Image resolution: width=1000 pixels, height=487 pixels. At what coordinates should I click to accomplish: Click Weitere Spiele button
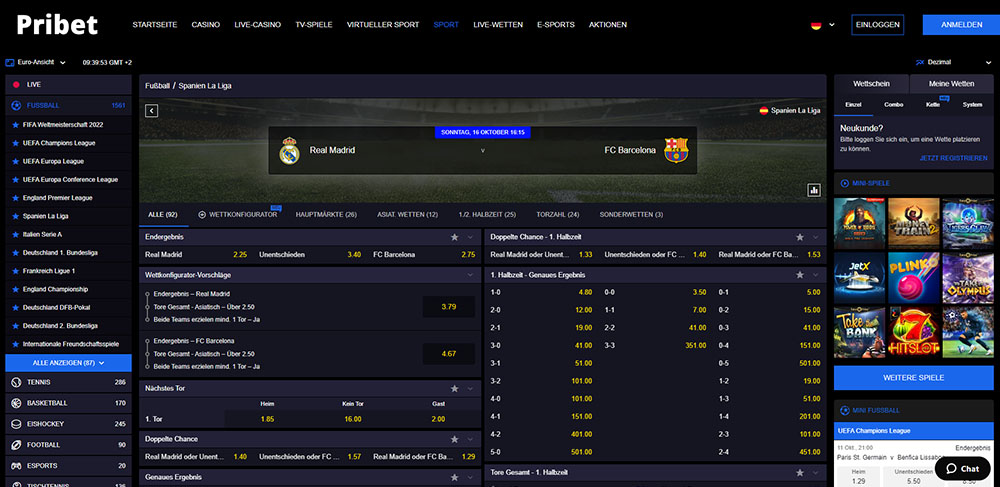coord(913,378)
